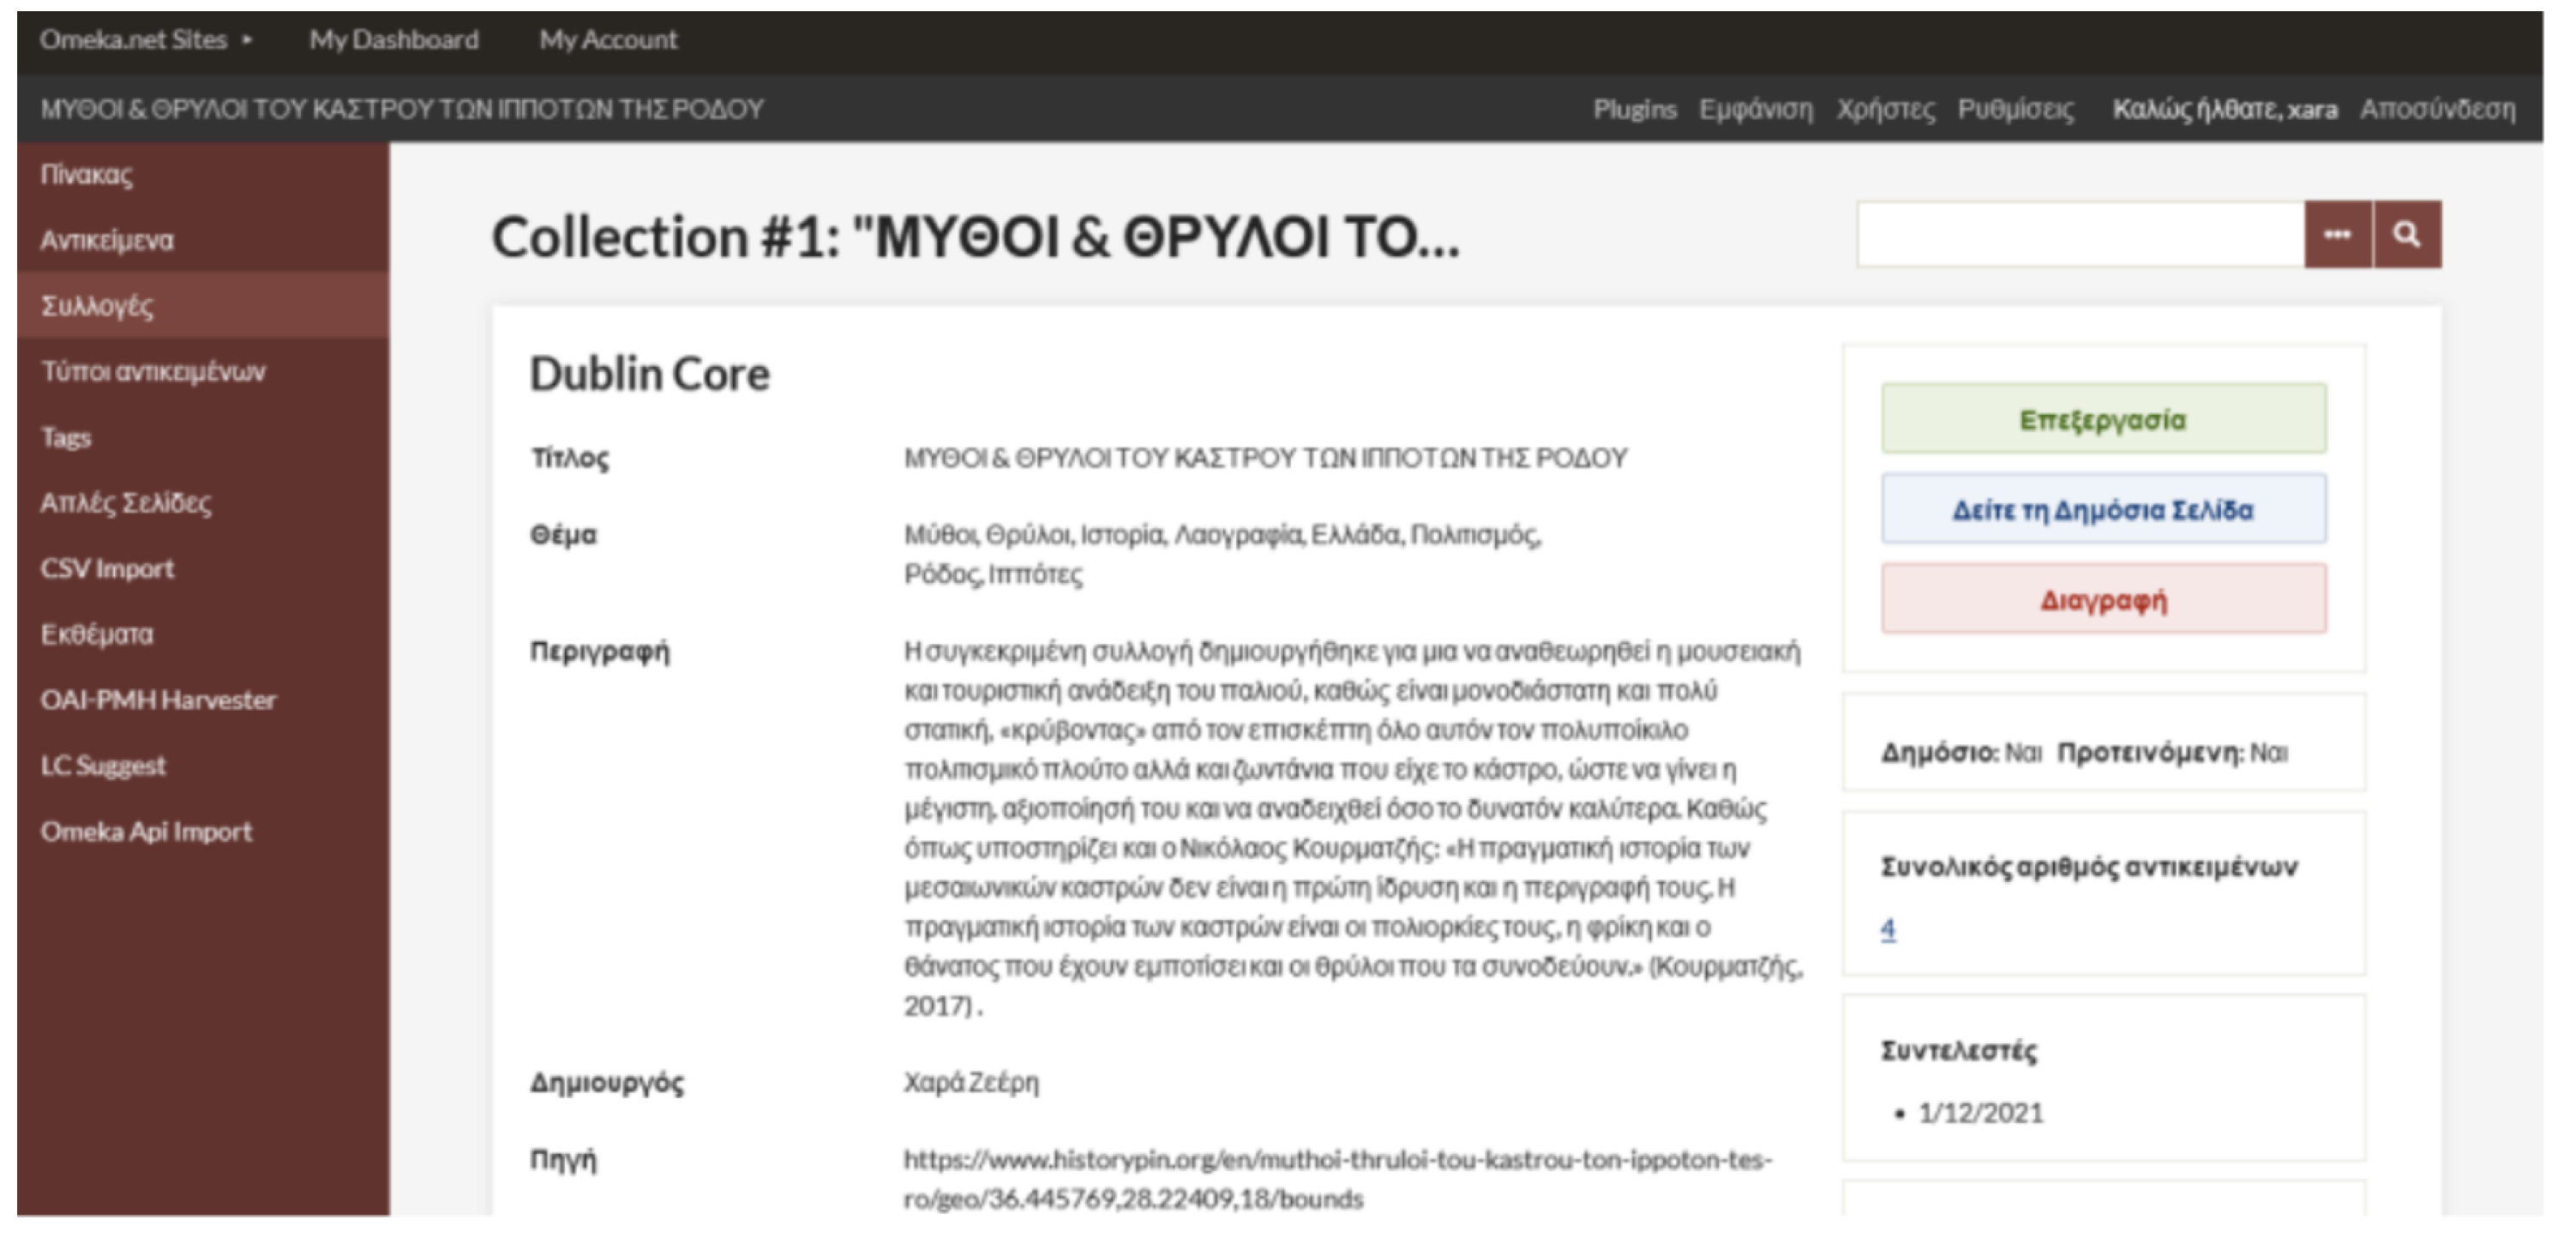
Task: Open Ρυθμίσεις settings link
Action: coord(2015,109)
